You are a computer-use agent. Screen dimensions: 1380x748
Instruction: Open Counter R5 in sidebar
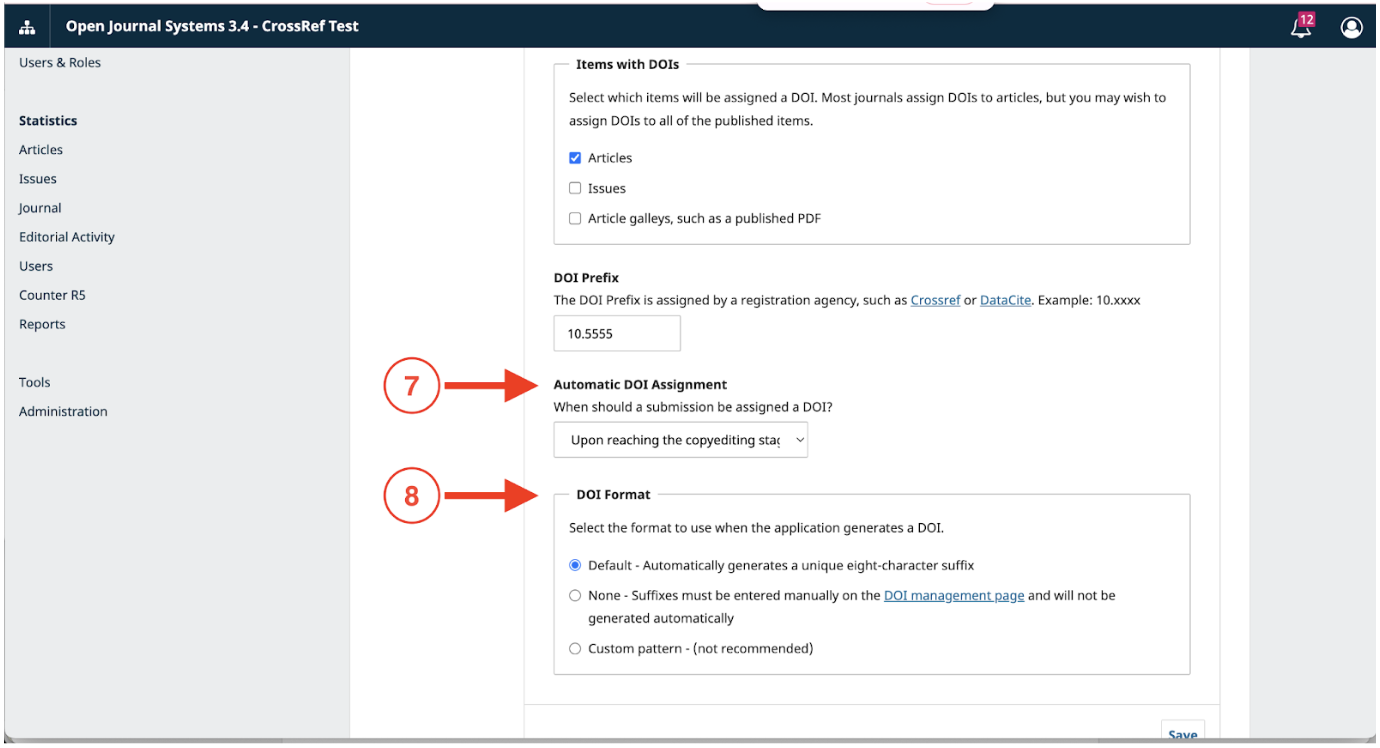tap(52, 295)
